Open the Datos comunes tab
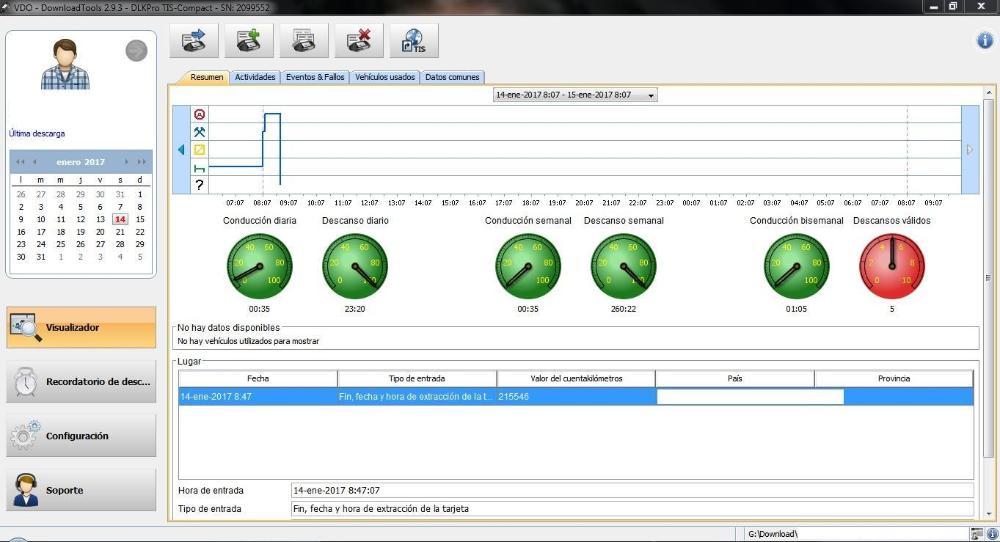This screenshot has width=1000, height=542. click(452, 77)
